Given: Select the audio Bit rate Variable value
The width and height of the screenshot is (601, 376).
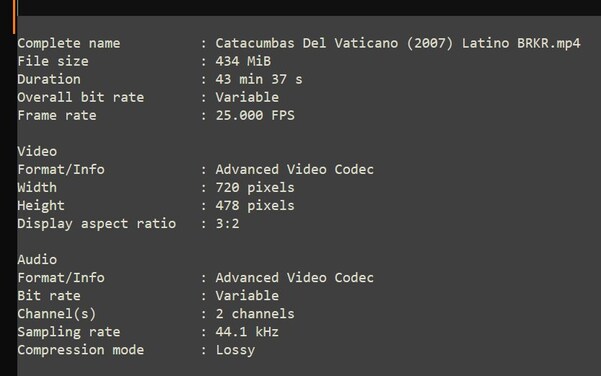Looking at the screenshot, I should coord(247,296).
